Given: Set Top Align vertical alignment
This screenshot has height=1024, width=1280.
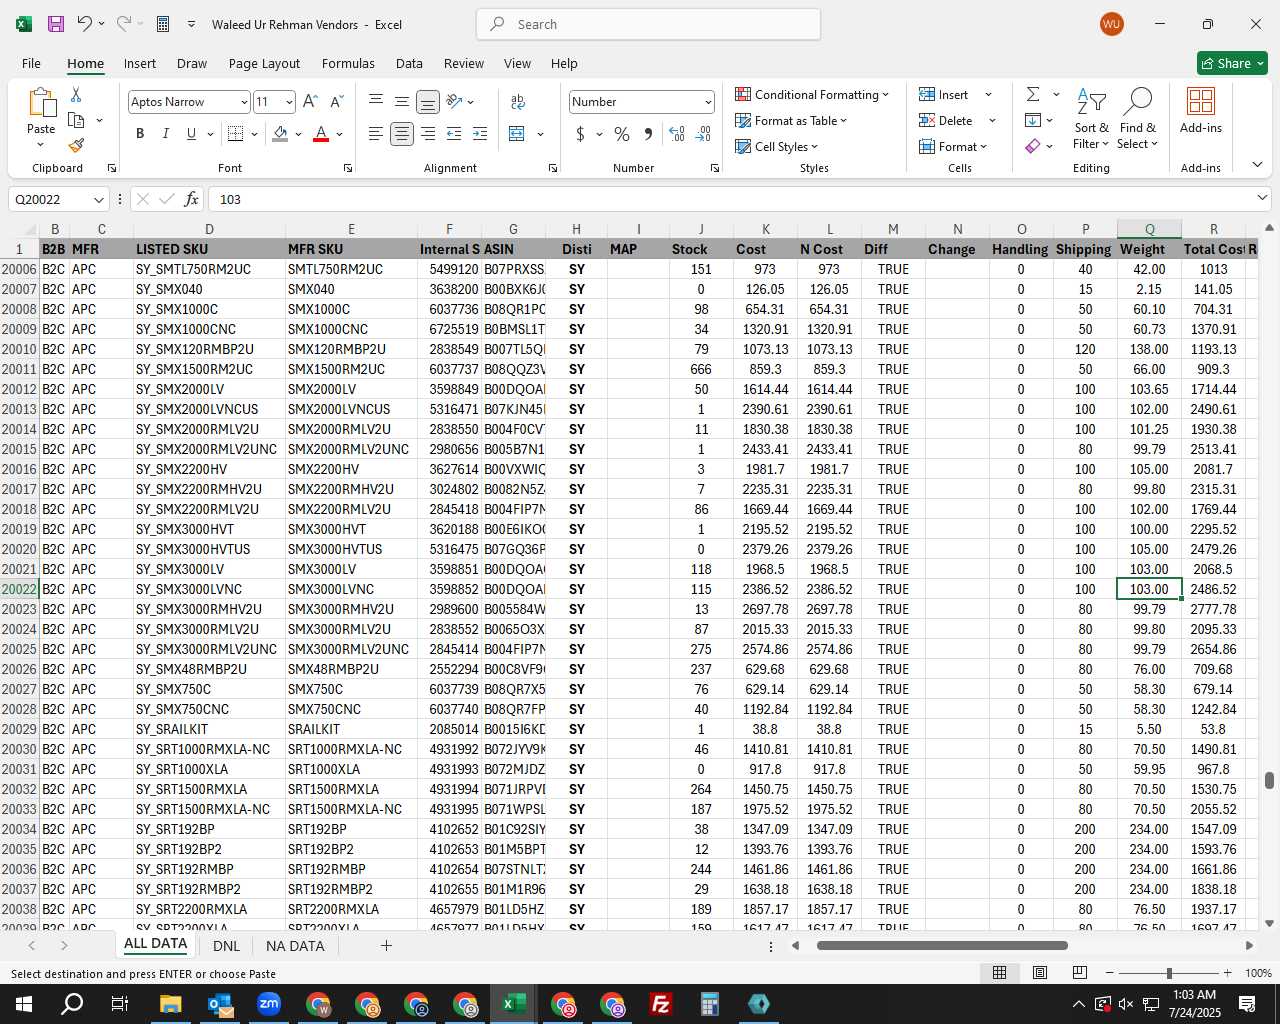Looking at the screenshot, I should 376,100.
